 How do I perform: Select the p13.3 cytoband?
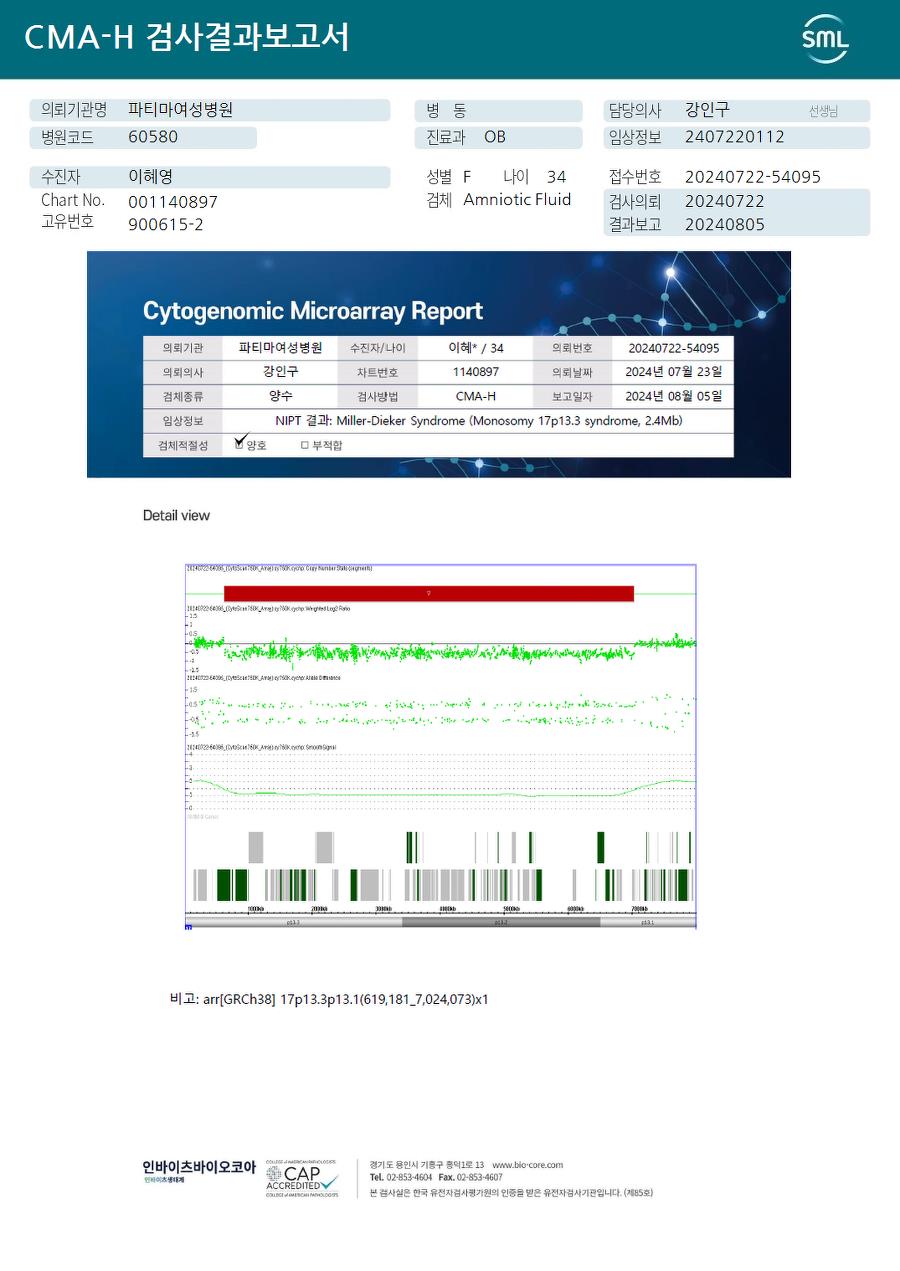point(294,923)
